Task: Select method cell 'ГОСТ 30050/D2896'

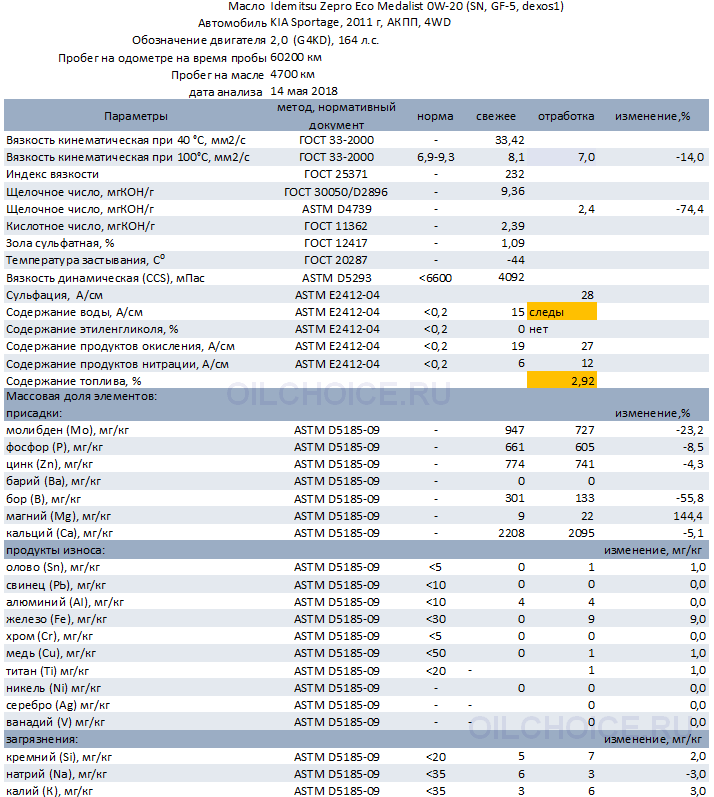Action: click(x=335, y=193)
